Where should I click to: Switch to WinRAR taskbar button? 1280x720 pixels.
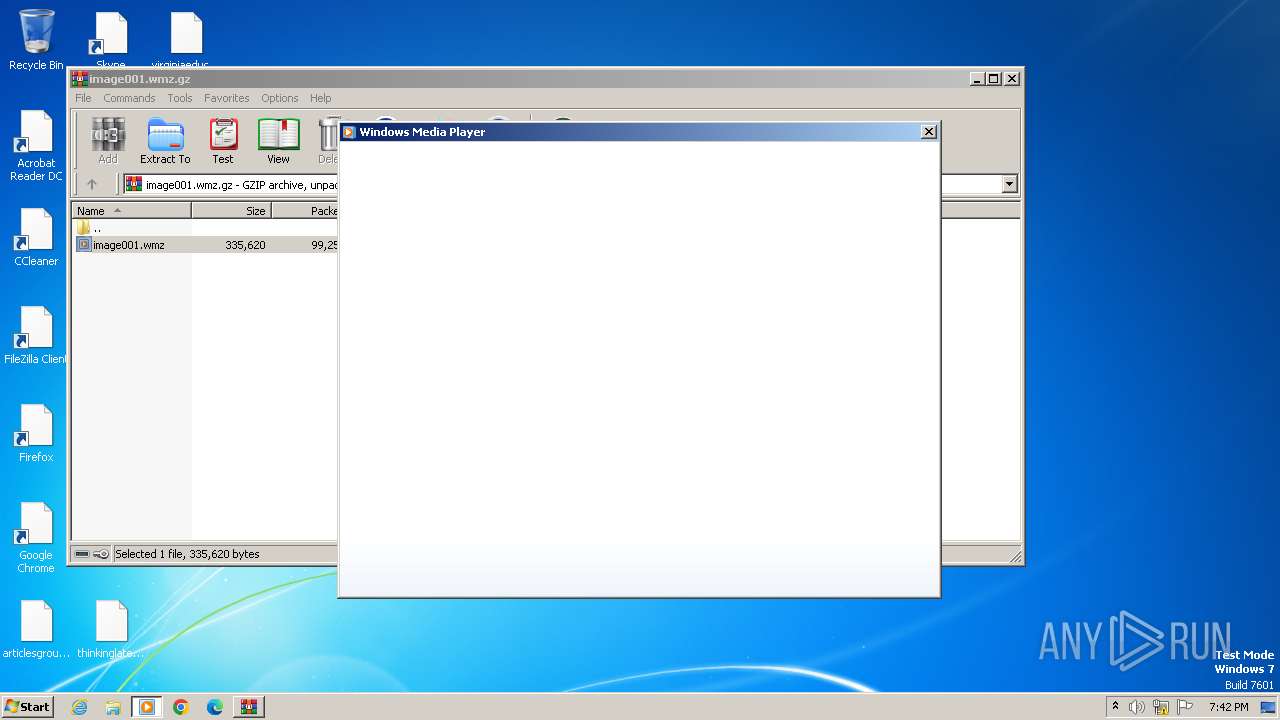point(249,707)
